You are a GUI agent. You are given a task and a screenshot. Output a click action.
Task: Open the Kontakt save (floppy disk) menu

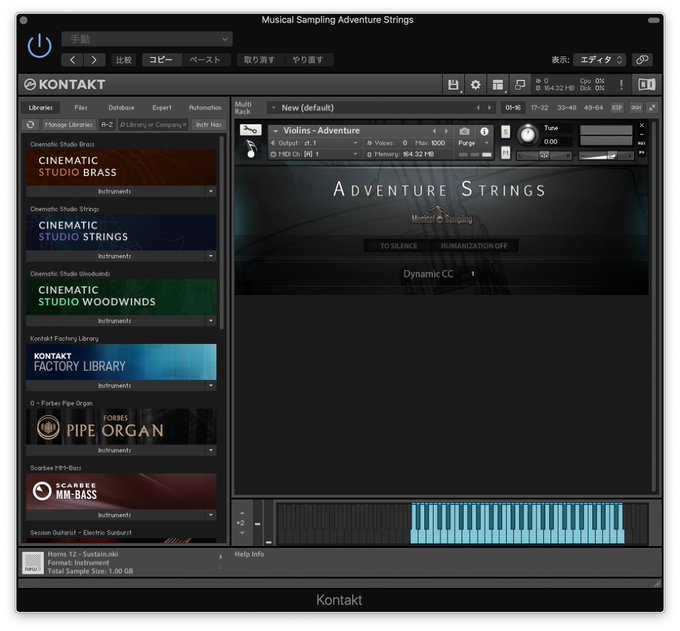click(453, 85)
